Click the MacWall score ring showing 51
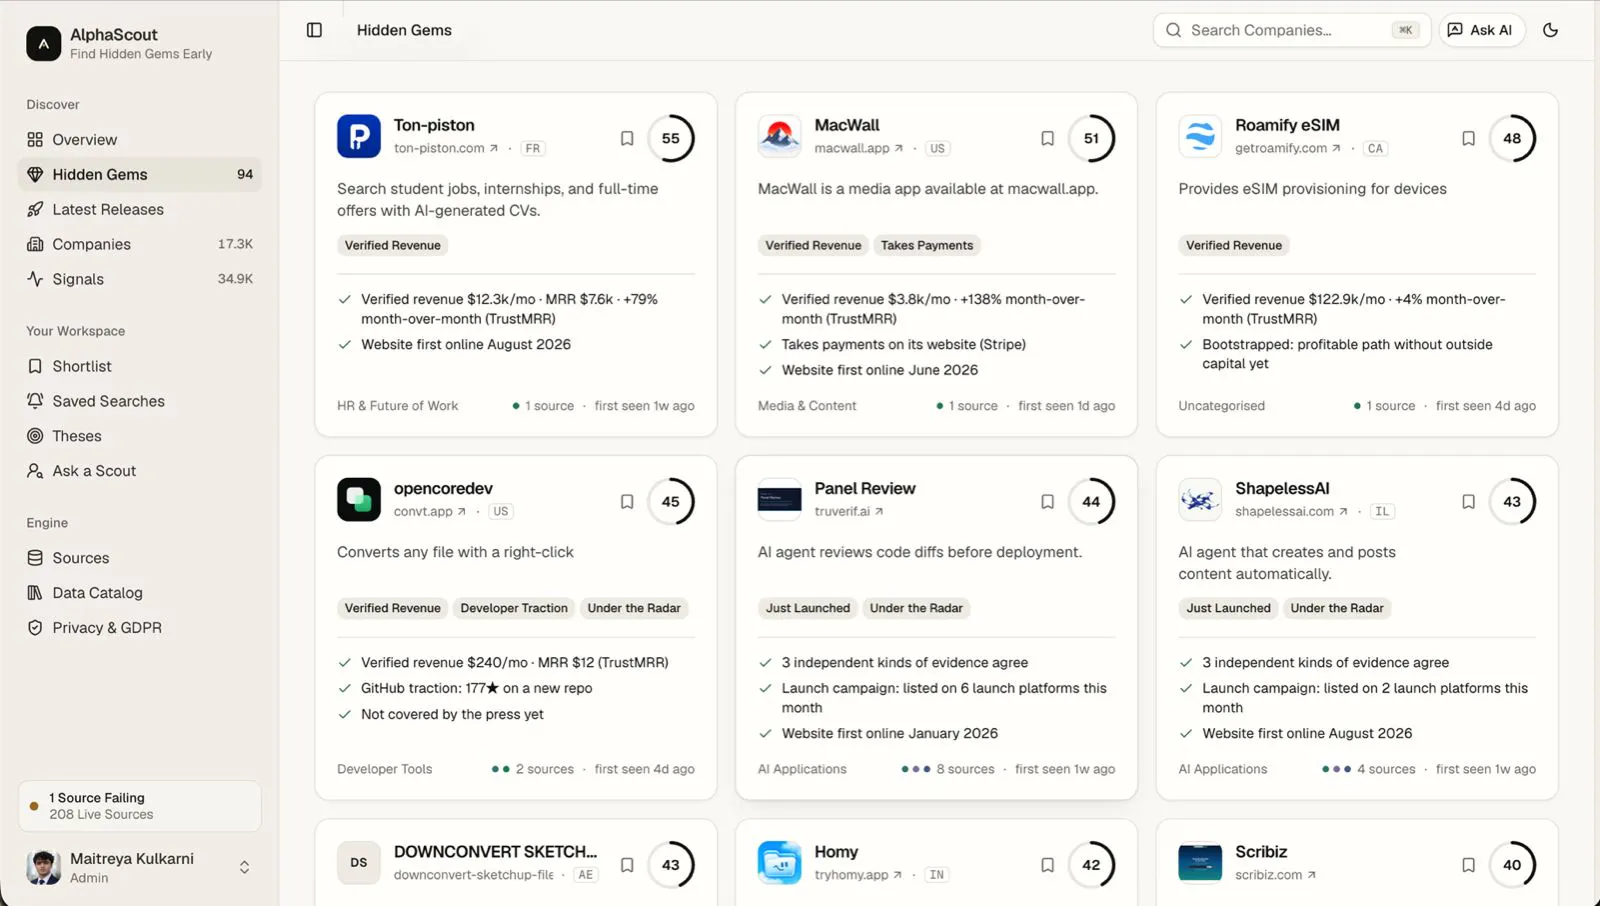 click(x=1091, y=138)
